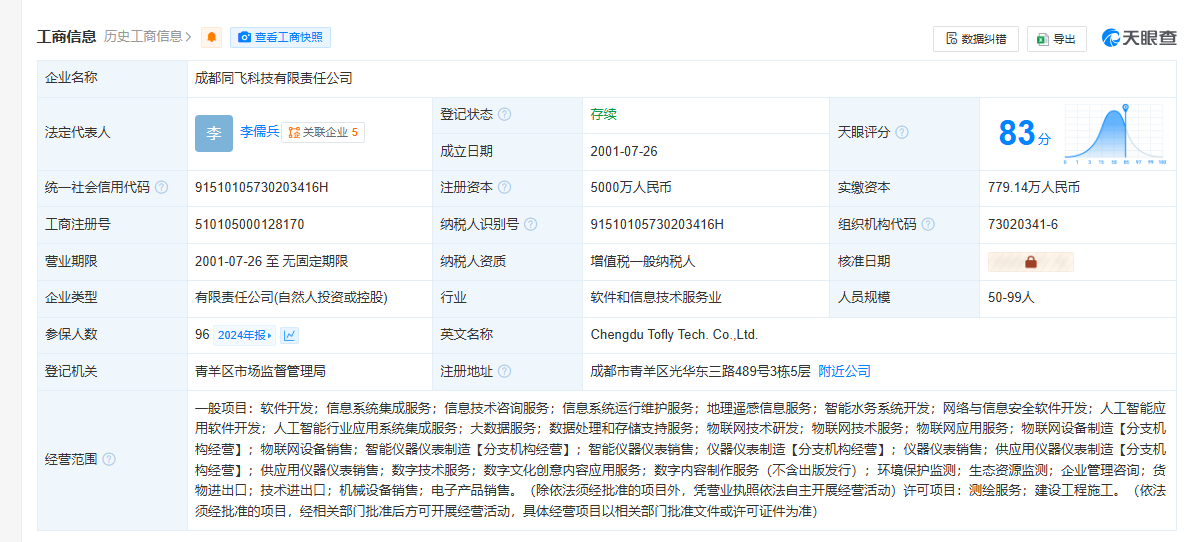
Task: Click the trend chart icon beside 2024年报
Action: [289, 335]
